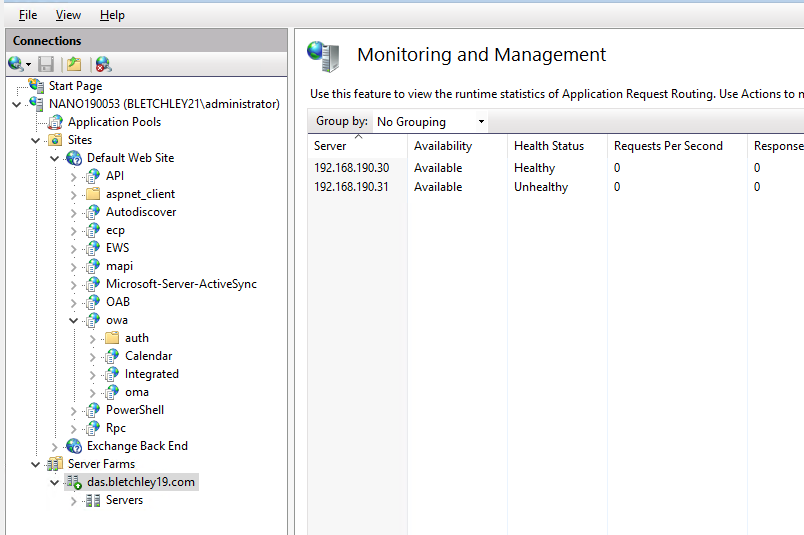804x535 pixels.
Task: Click the save connections disk icon
Action: click(x=46, y=64)
